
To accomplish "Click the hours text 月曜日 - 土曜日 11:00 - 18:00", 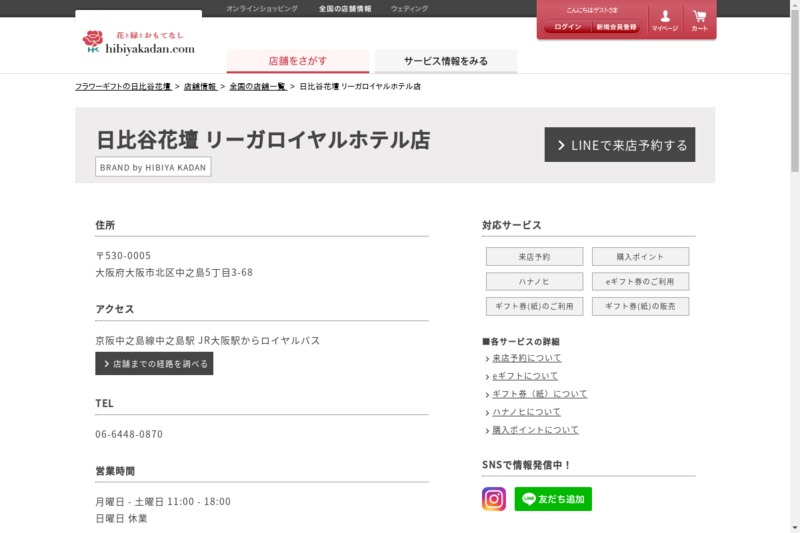I will pyautogui.click(x=163, y=501).
